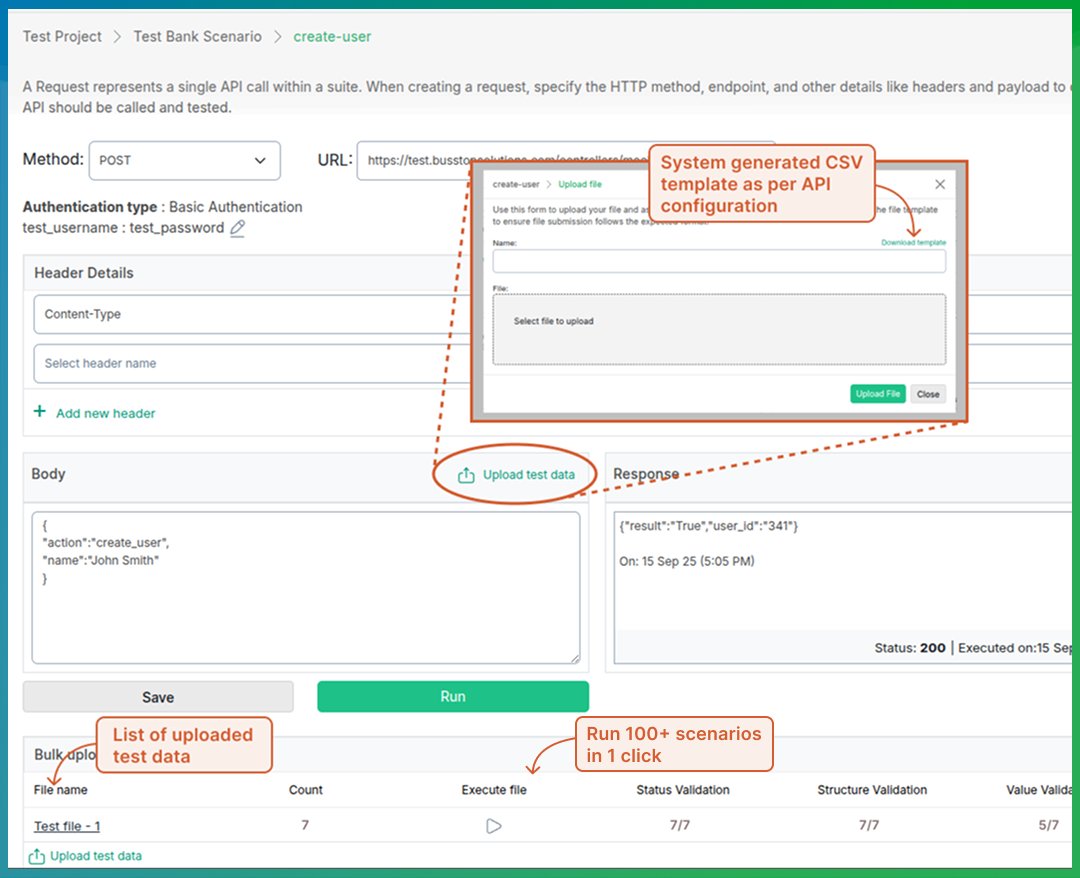This screenshot has height=878, width=1080.
Task: Close the Upload file dialog with the X
Action: pyautogui.click(x=939, y=184)
